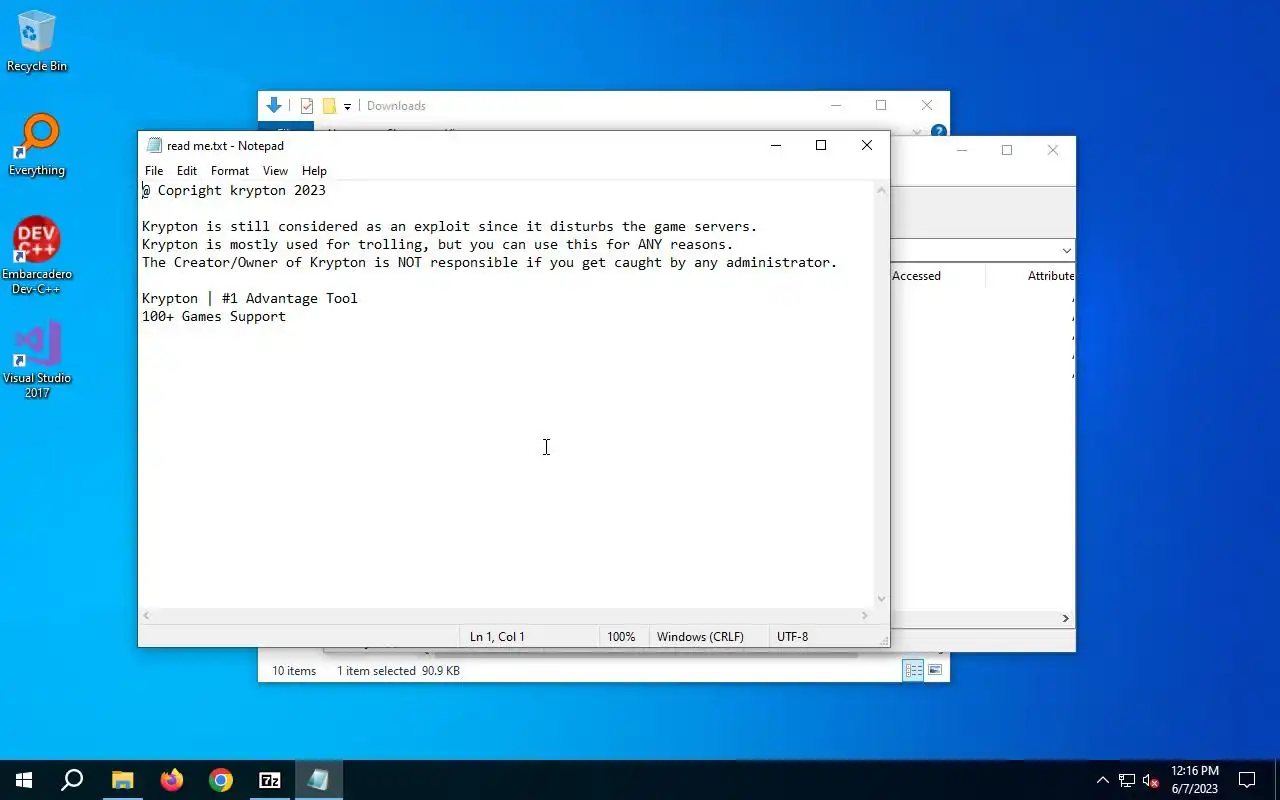Click the Accessed column header in rear window
Viewport: 1280px width, 800px height.
click(x=916, y=276)
